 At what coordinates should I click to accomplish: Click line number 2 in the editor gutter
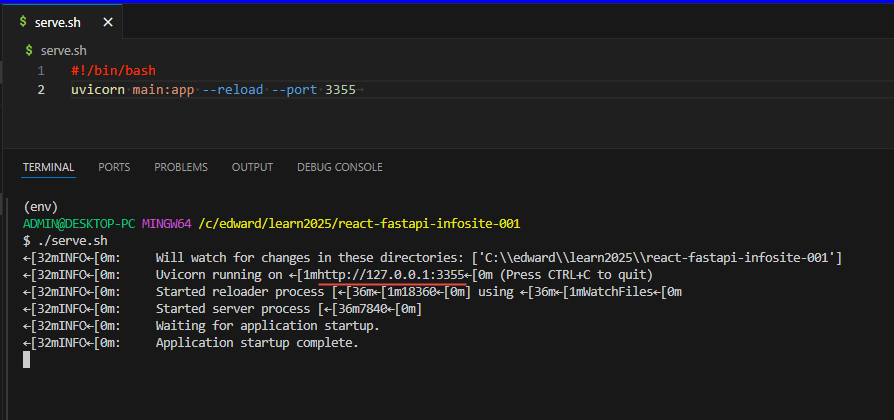[41, 90]
